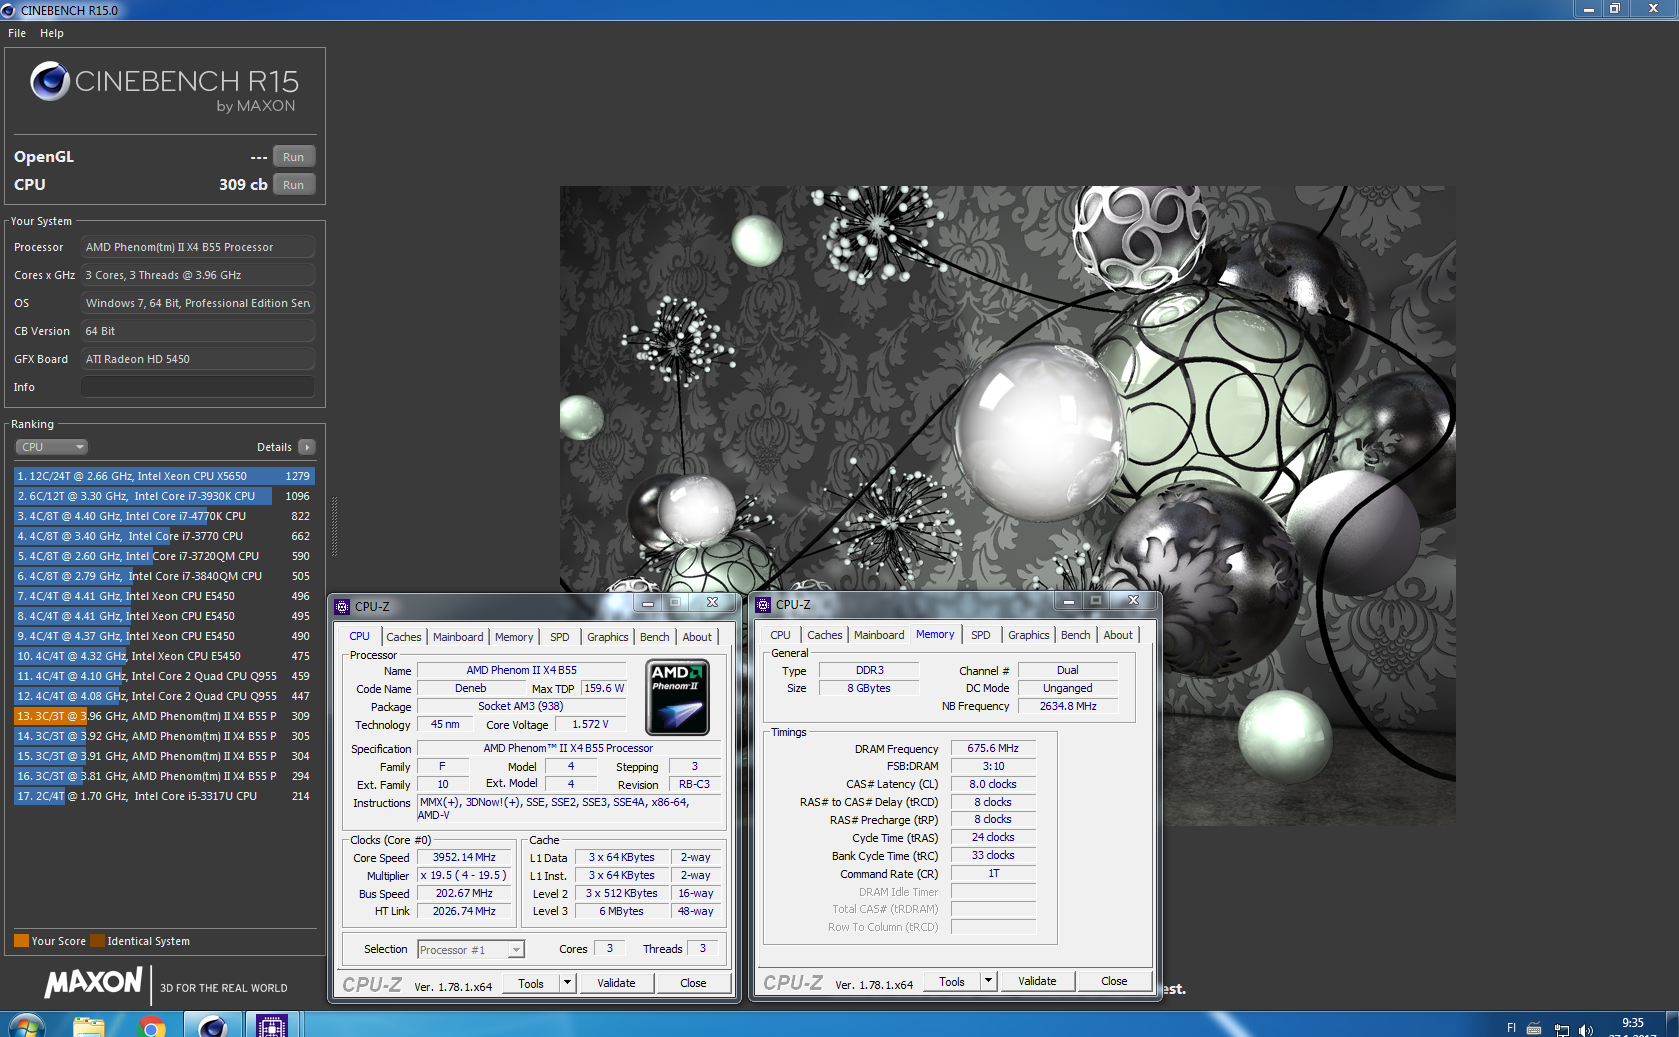This screenshot has width=1679, height=1037.
Task: Click Core Speed value 3952.14 MHz
Action: 464,857
